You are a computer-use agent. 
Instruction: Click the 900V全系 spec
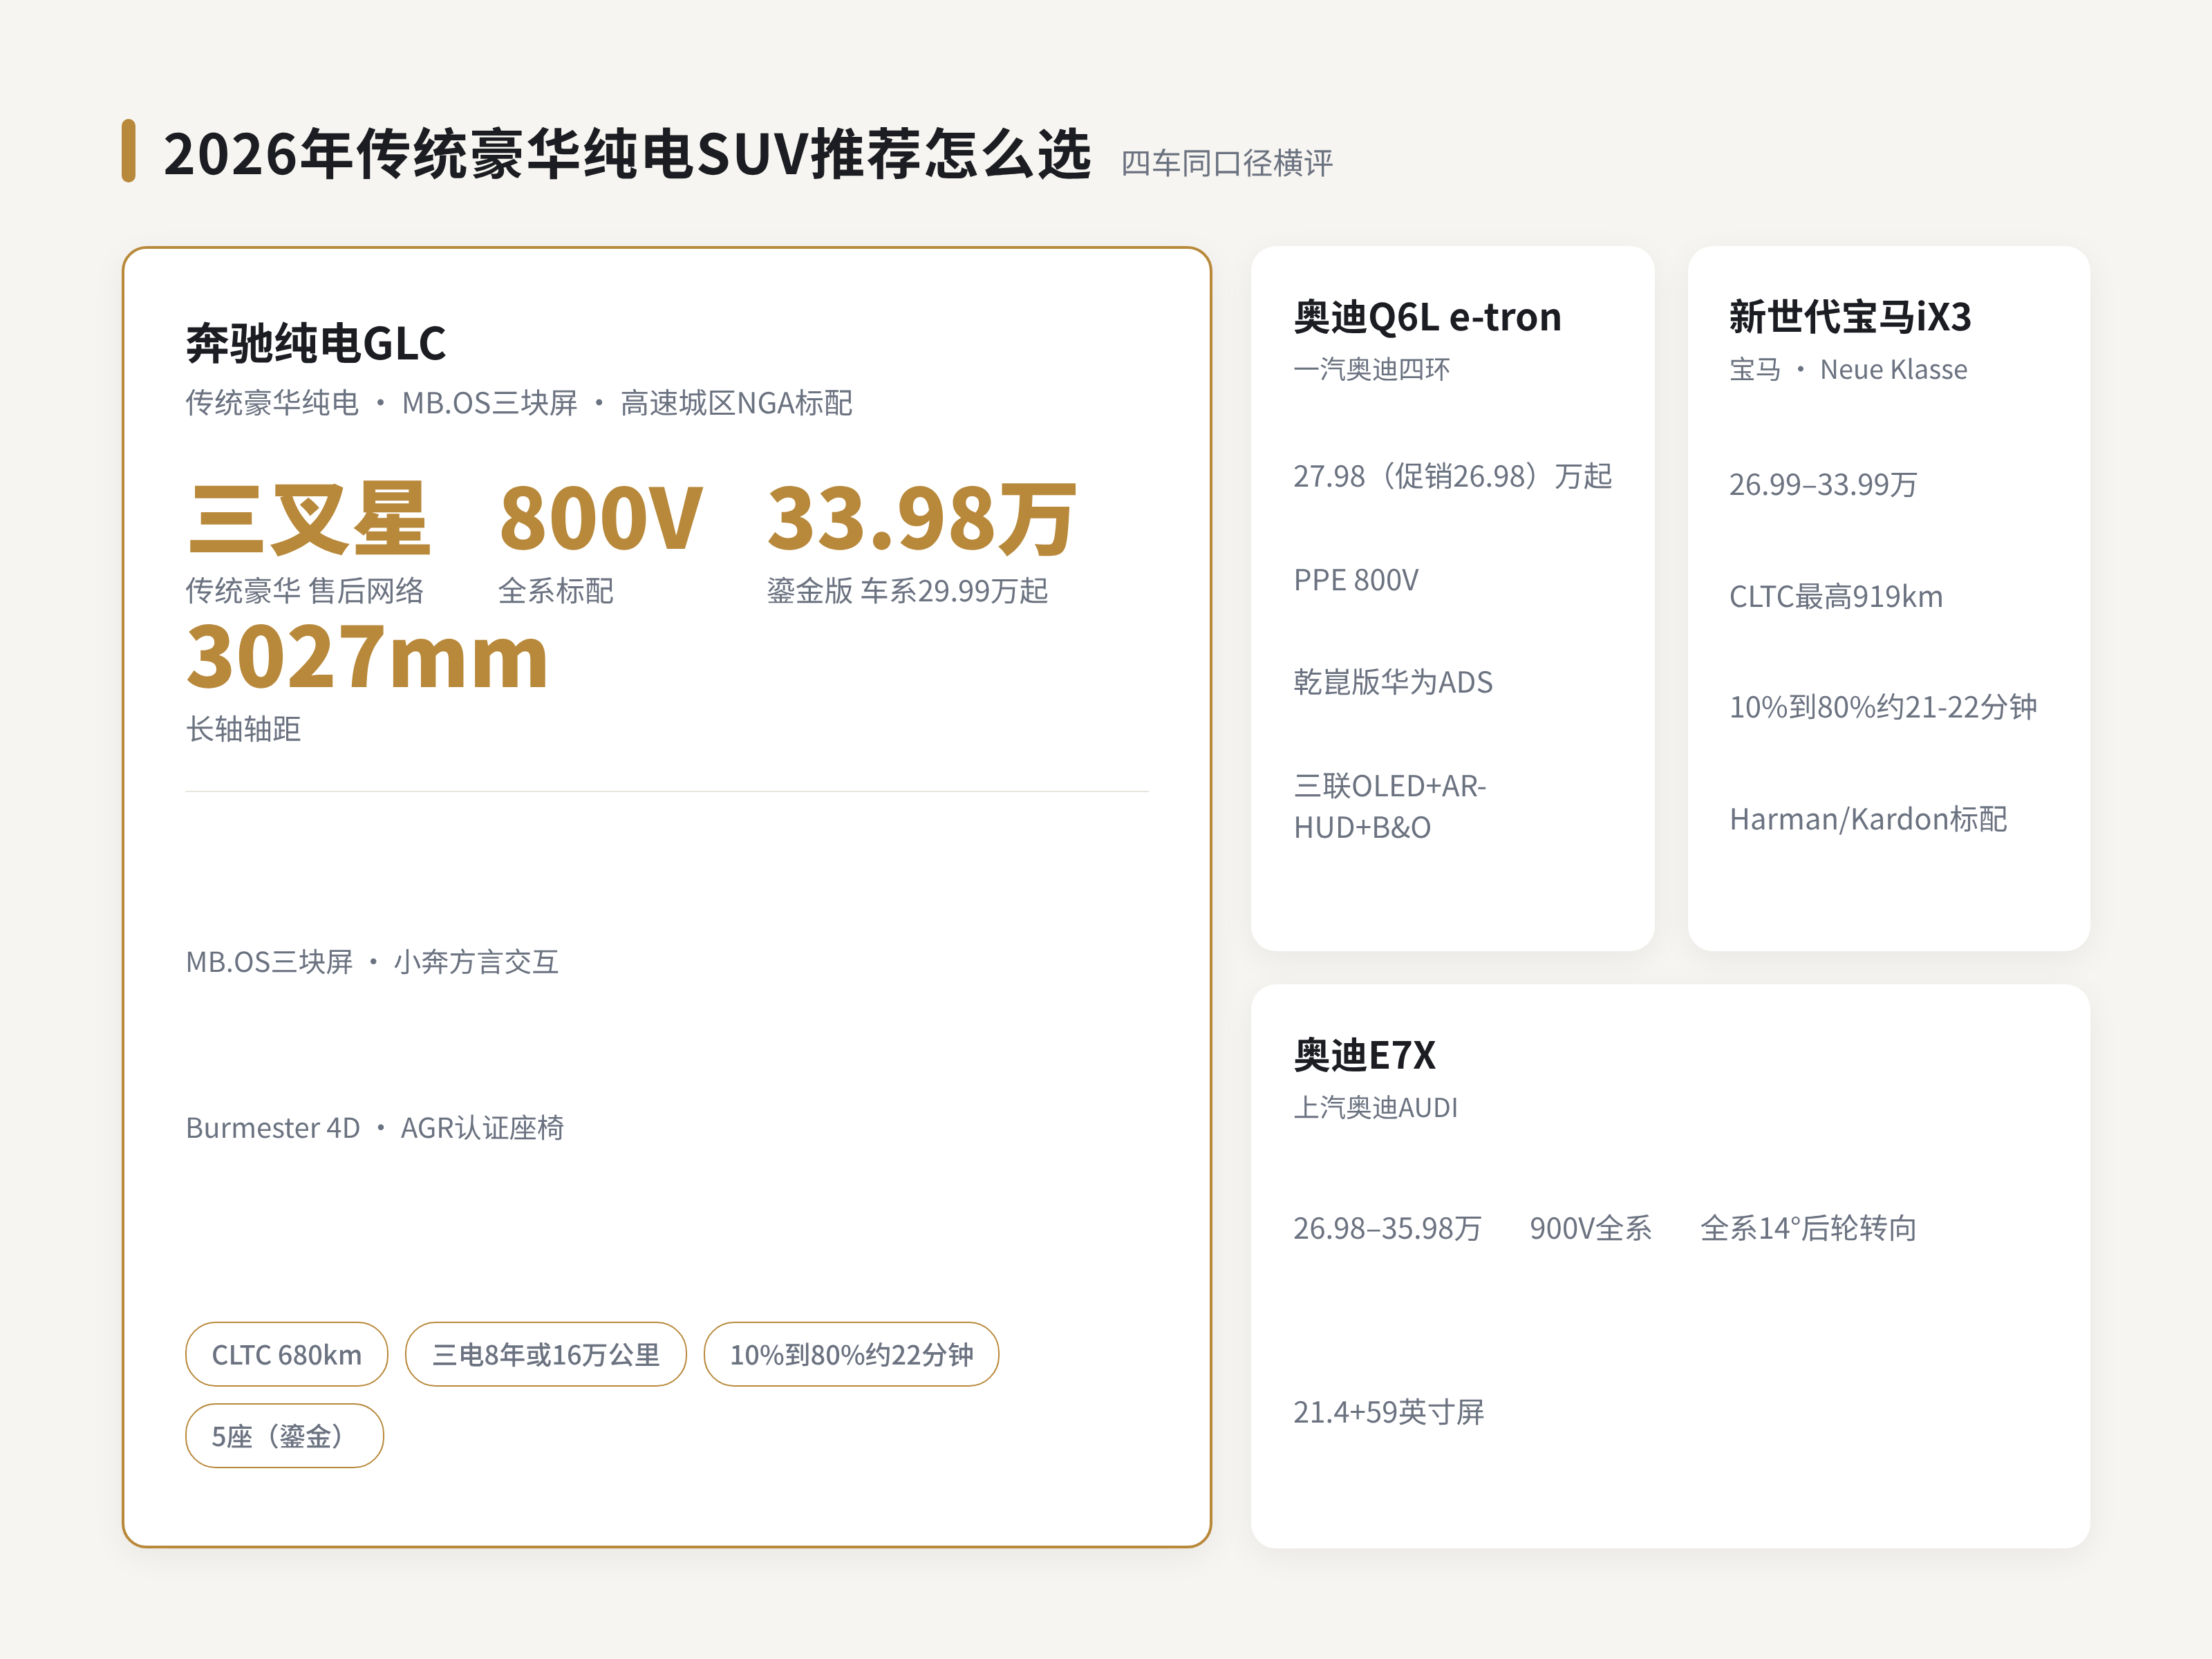1590,1228
